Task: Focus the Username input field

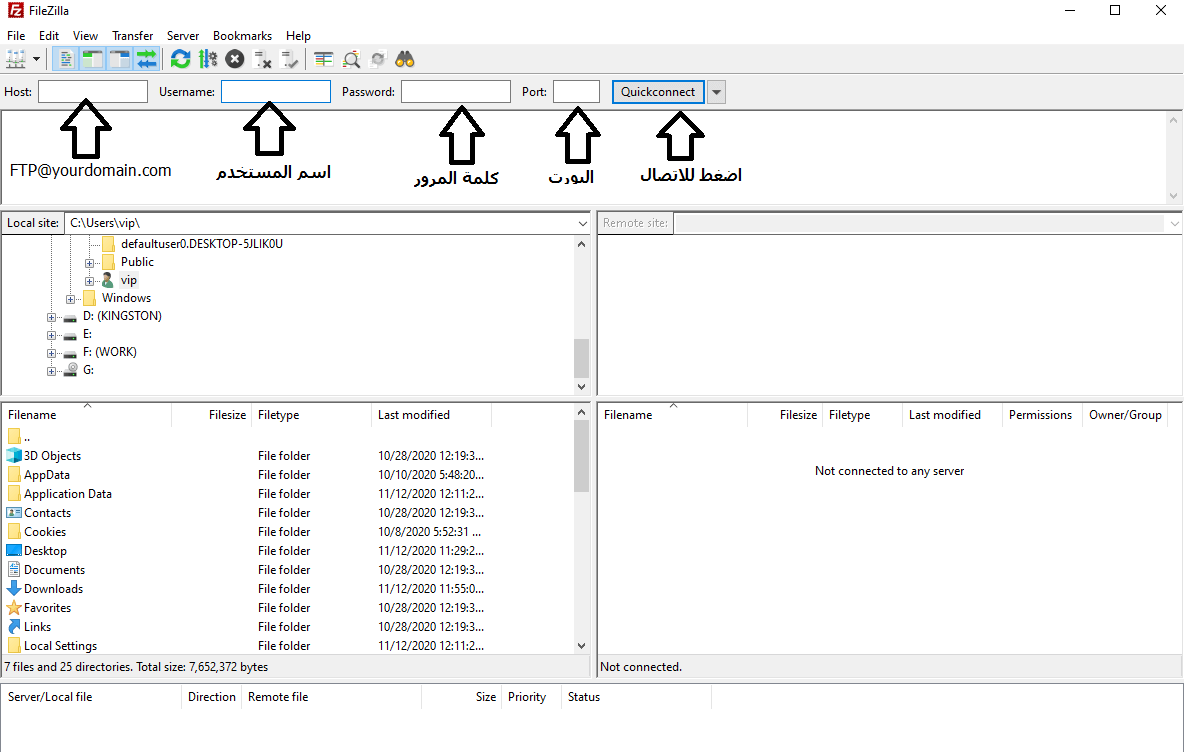Action: (276, 91)
